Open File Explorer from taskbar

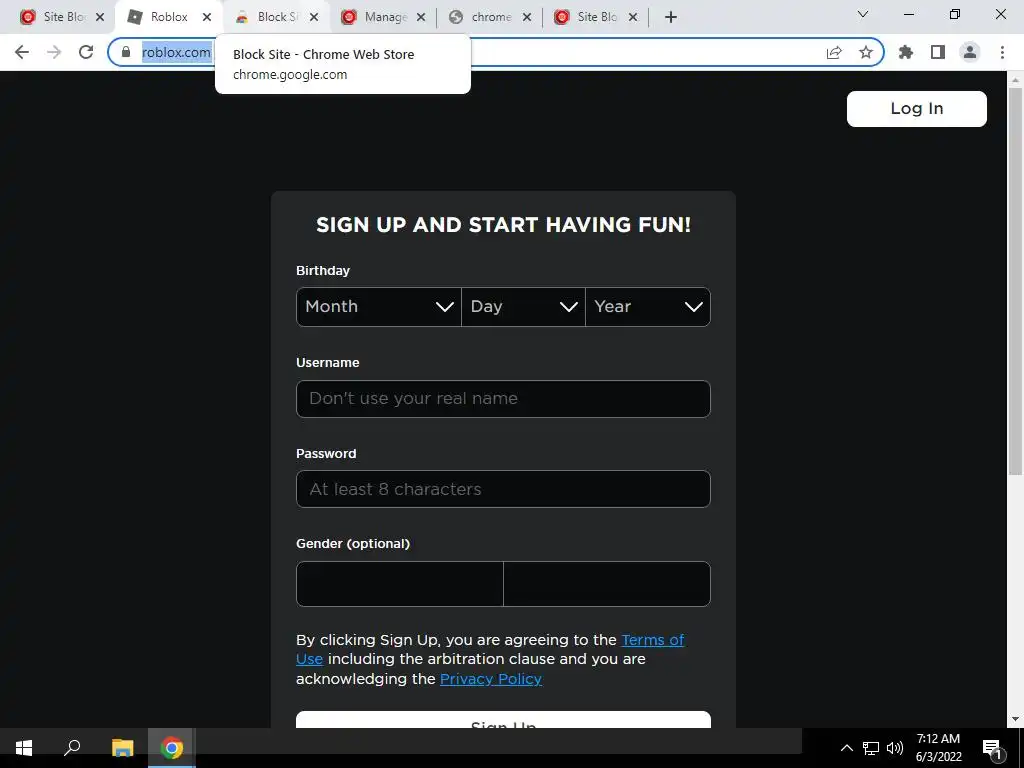(122, 748)
